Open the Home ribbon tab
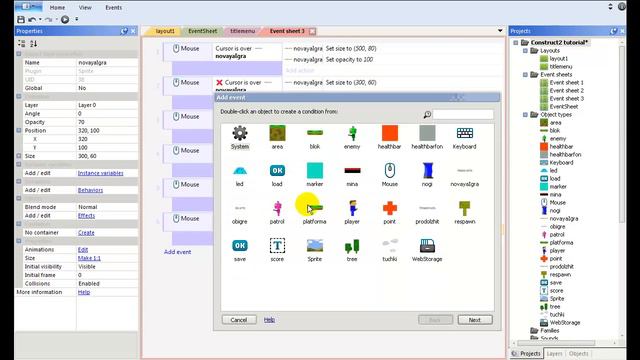This screenshot has height=360, width=640. (x=57, y=7)
